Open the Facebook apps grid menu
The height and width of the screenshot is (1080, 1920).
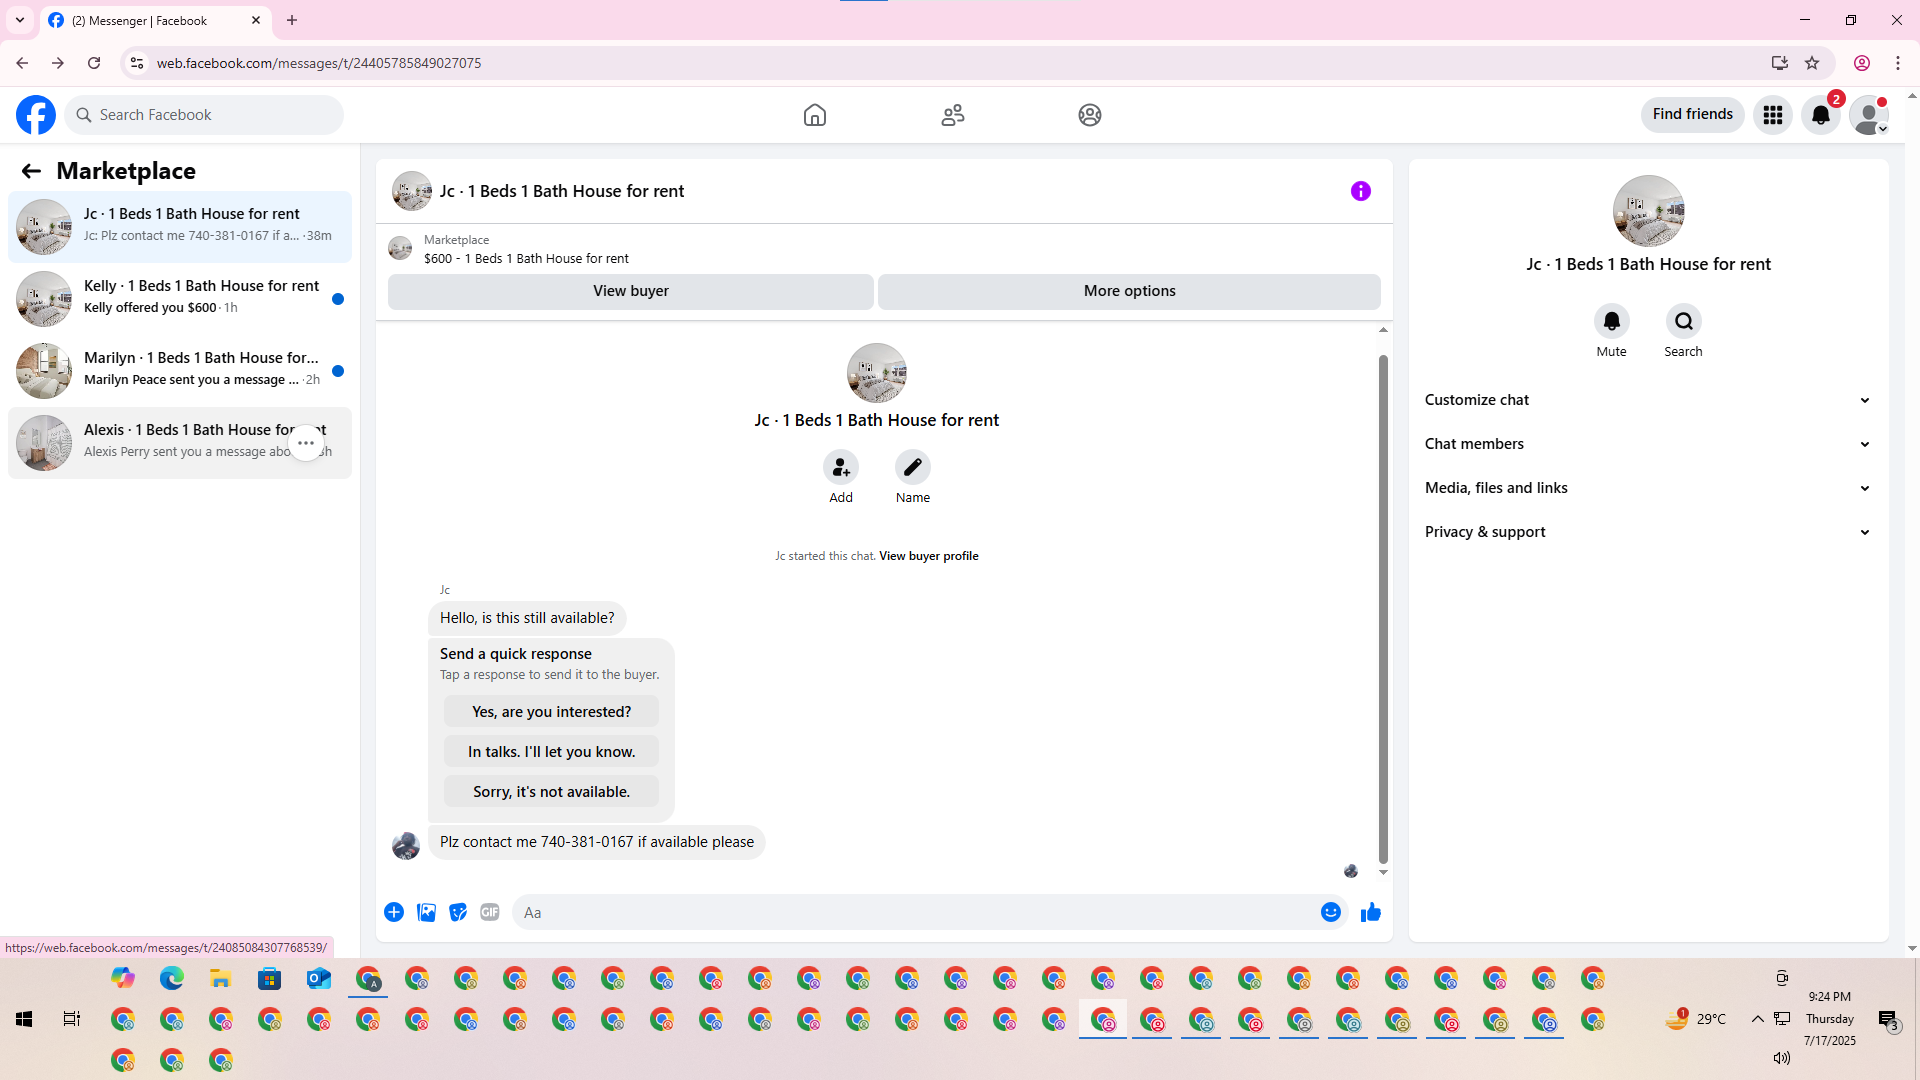(x=1772, y=115)
